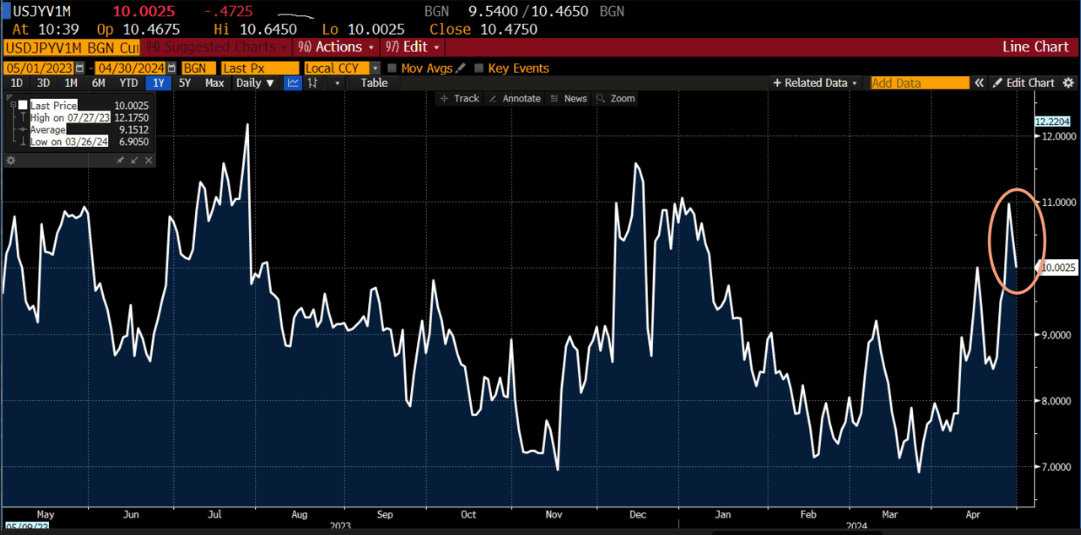
Task: Click the Edit Chart button
Action: click(1024, 83)
